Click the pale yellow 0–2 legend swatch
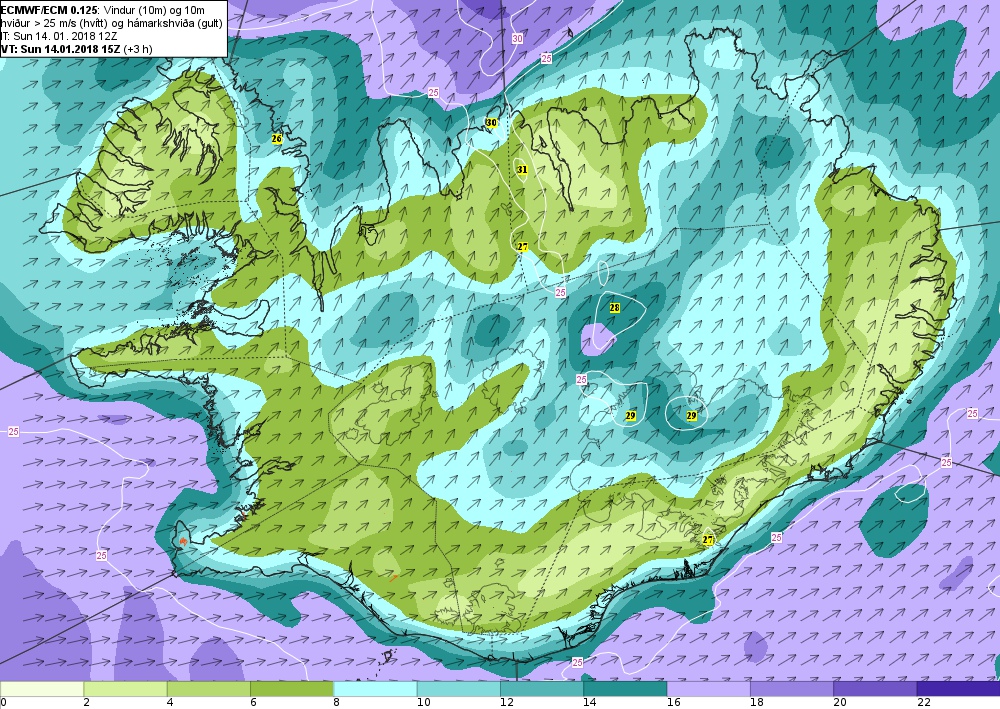1000x709 pixels. tap(42, 689)
